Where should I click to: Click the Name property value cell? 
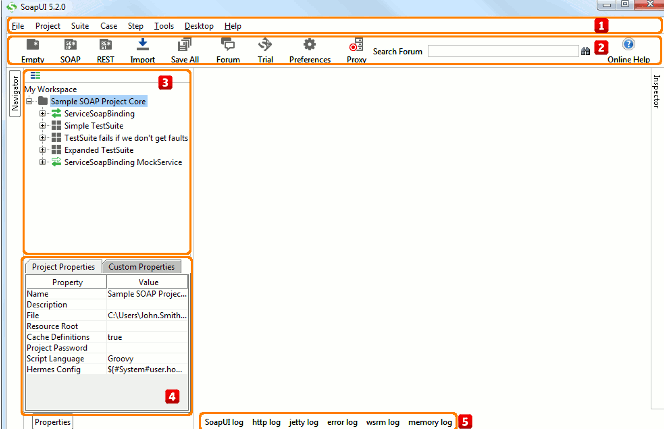[x=147, y=293]
